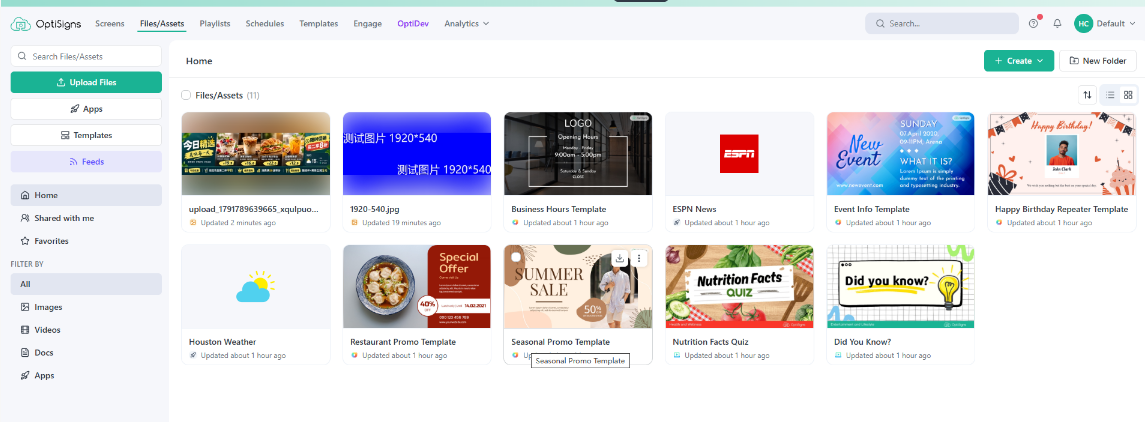Screen dimensions: 1145x422
Task: Click the magnifier icon in the top search bar
Action: click(x=880, y=23)
